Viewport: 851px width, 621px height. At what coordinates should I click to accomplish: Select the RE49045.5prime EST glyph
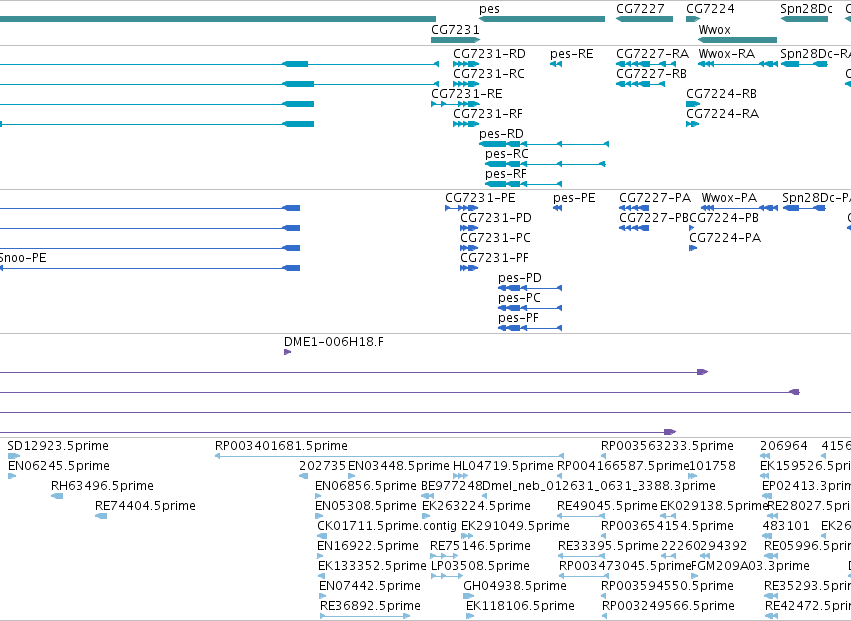(581, 516)
